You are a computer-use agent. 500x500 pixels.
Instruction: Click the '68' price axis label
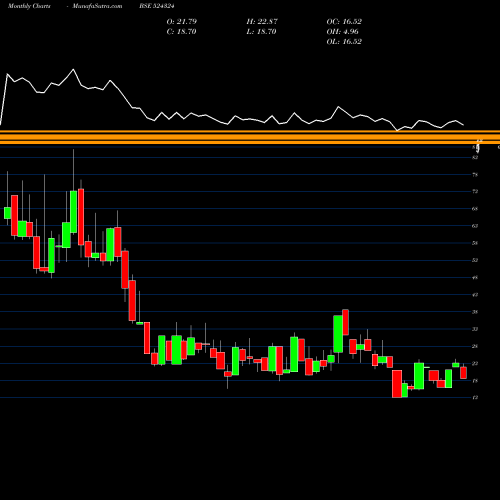[x=475, y=209]
